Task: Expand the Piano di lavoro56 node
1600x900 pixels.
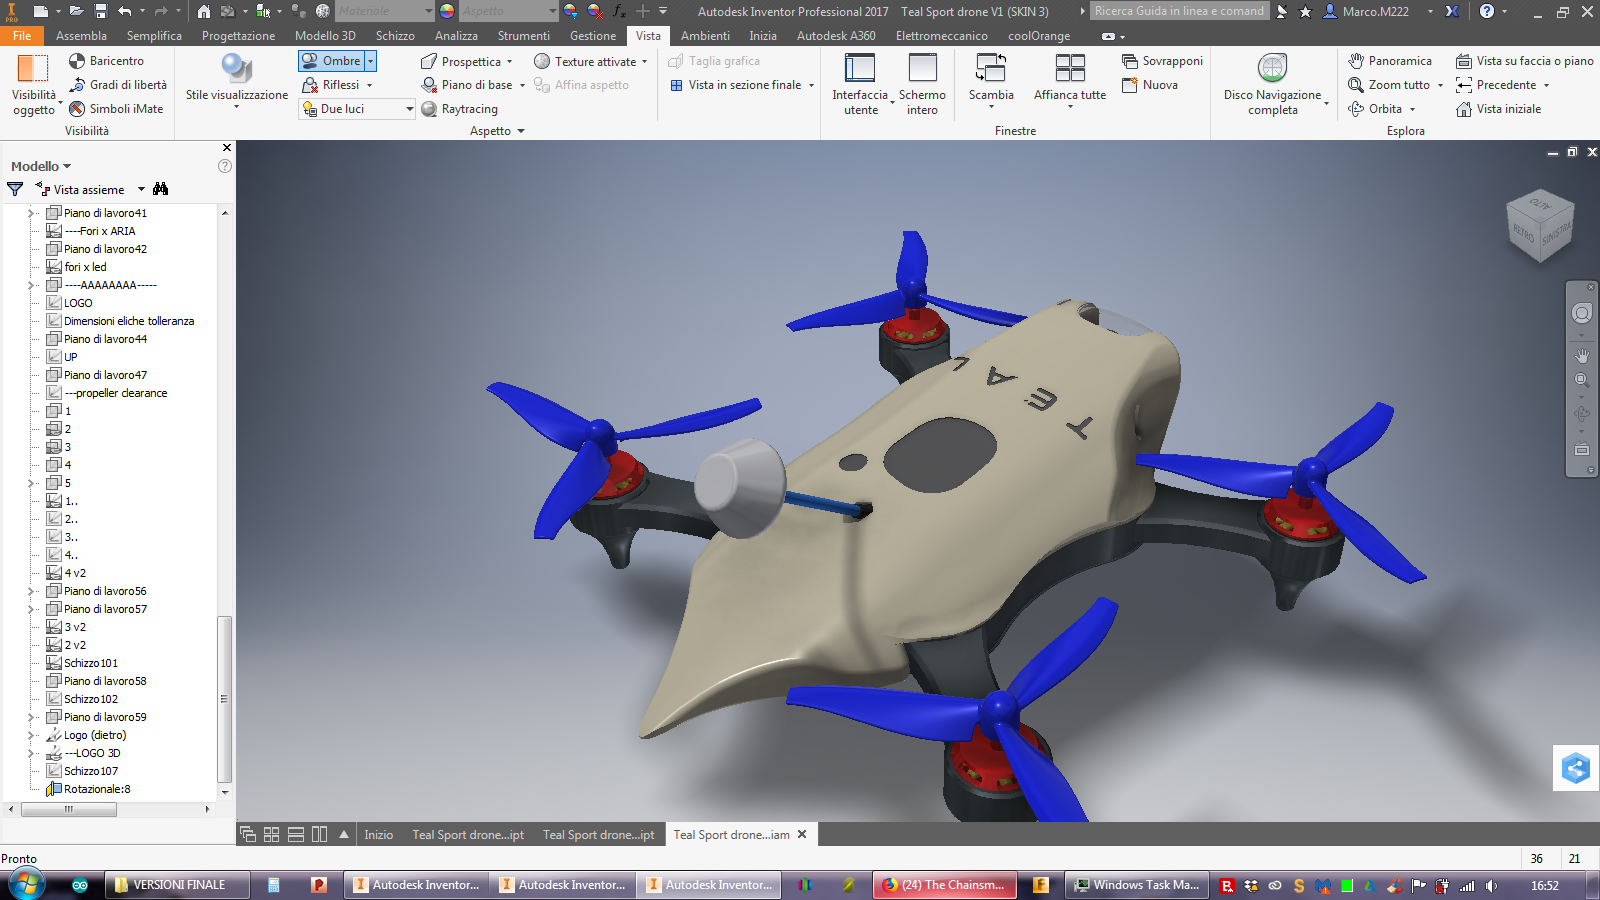Action: click(x=31, y=591)
